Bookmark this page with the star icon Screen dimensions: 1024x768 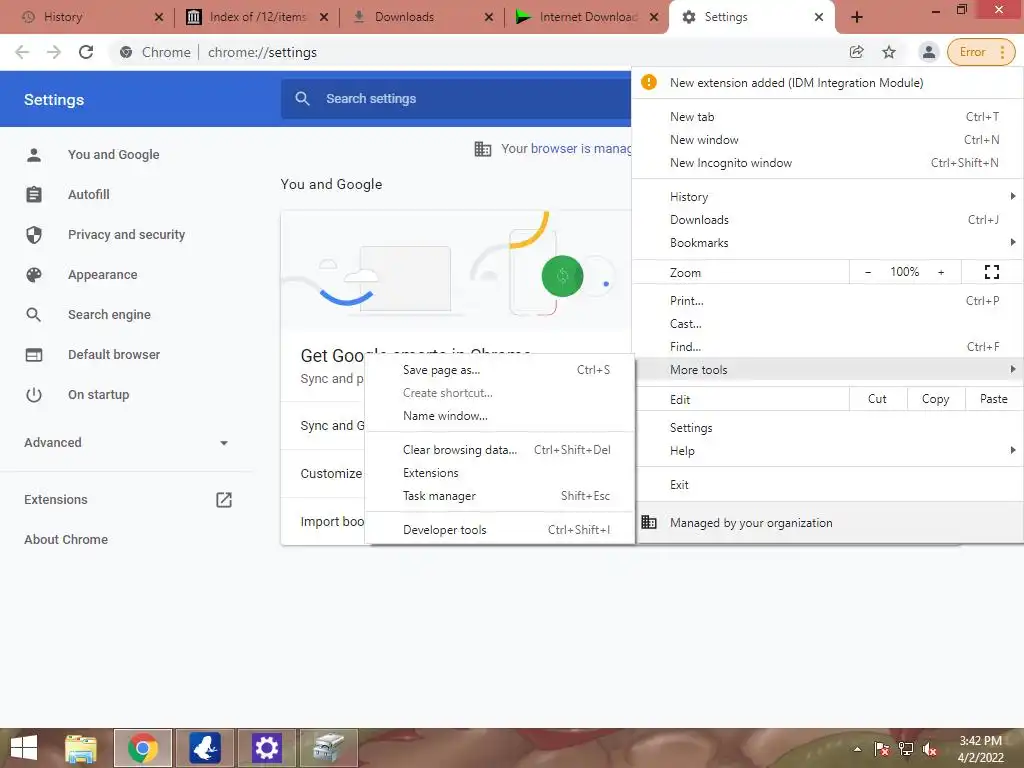click(889, 52)
